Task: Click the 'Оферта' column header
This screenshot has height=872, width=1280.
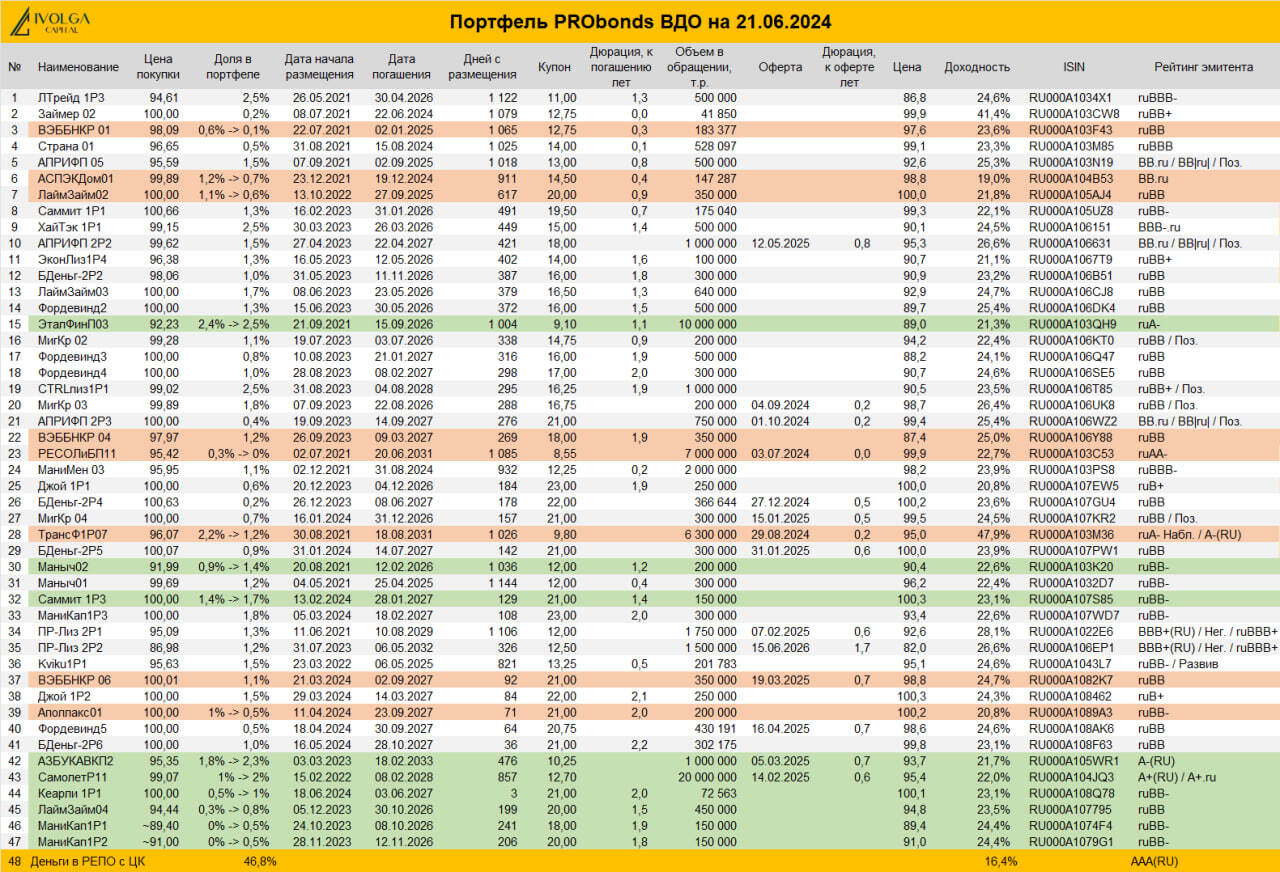Action: pyautogui.click(x=780, y=67)
